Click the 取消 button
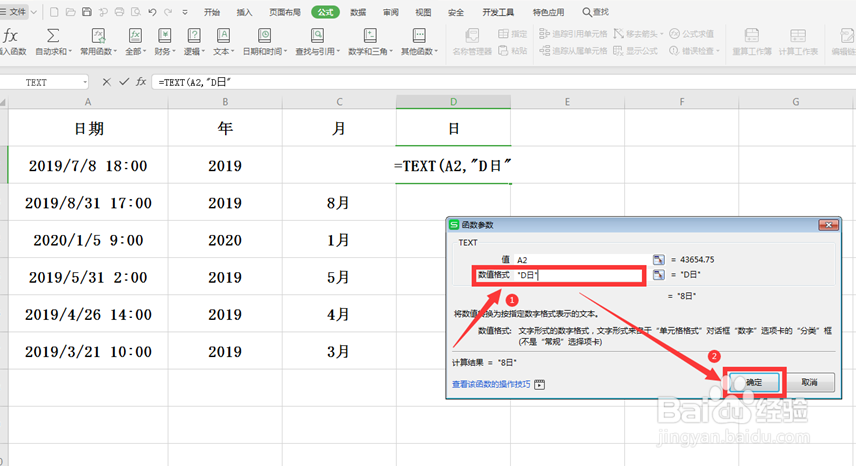This screenshot has height=466, width=856. coord(810,383)
